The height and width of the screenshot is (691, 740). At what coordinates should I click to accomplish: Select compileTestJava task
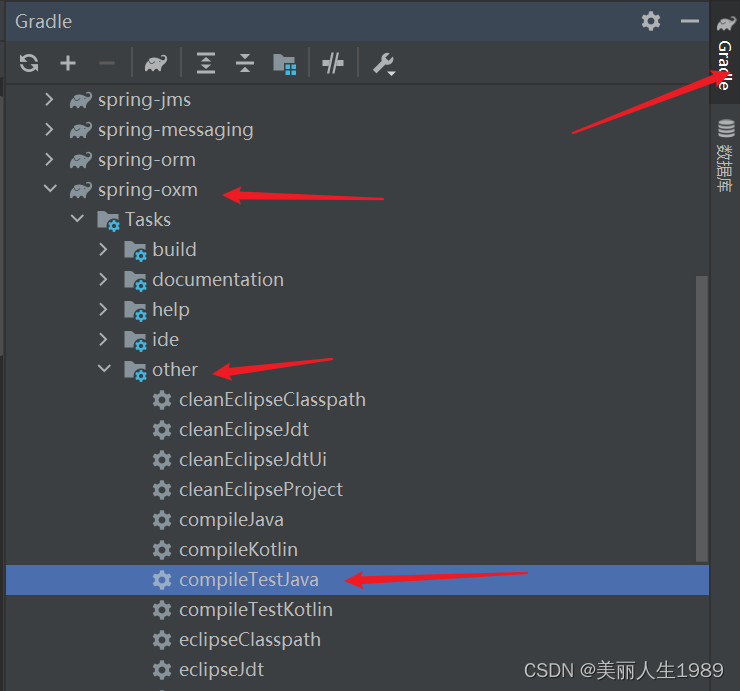click(357, 580)
